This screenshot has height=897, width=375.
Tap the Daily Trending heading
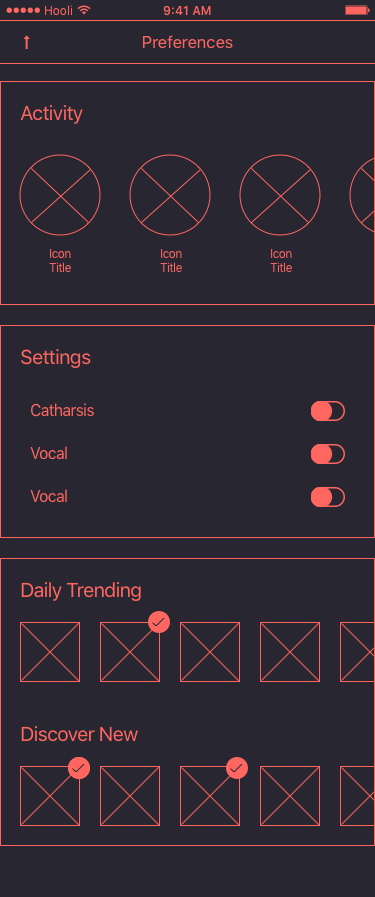pyautogui.click(x=81, y=590)
